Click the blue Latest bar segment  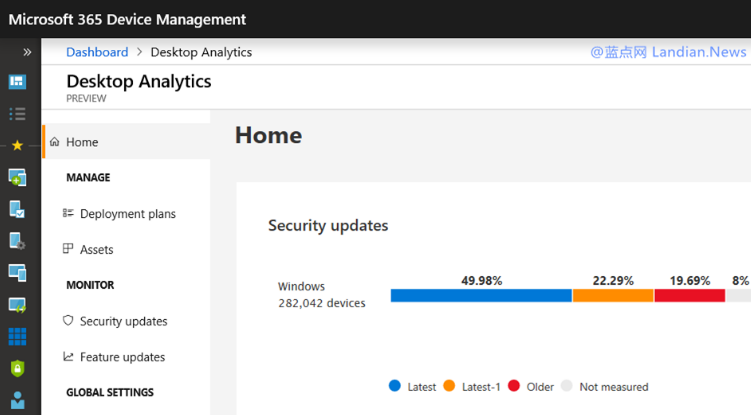(x=481, y=296)
